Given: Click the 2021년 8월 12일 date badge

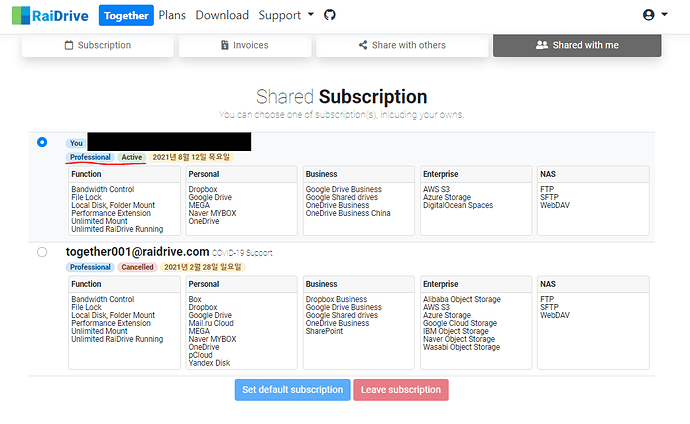Looking at the screenshot, I should click(x=191, y=157).
